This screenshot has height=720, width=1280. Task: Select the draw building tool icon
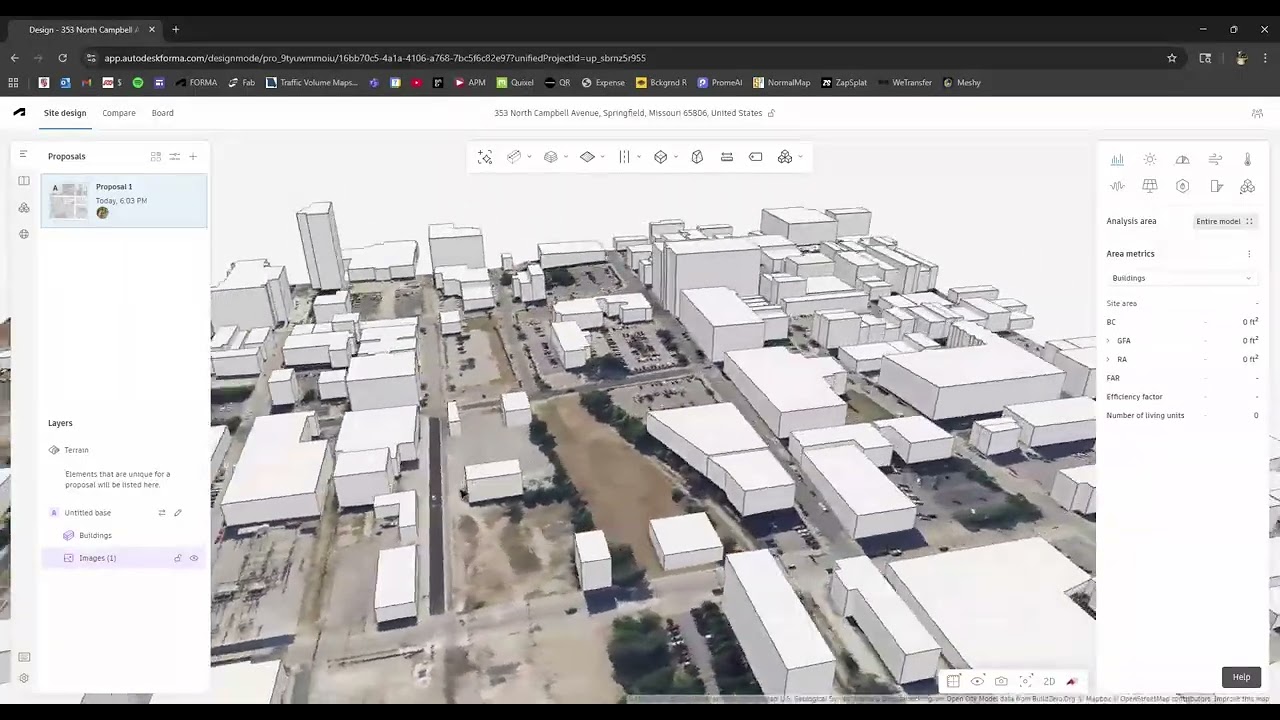(514, 157)
